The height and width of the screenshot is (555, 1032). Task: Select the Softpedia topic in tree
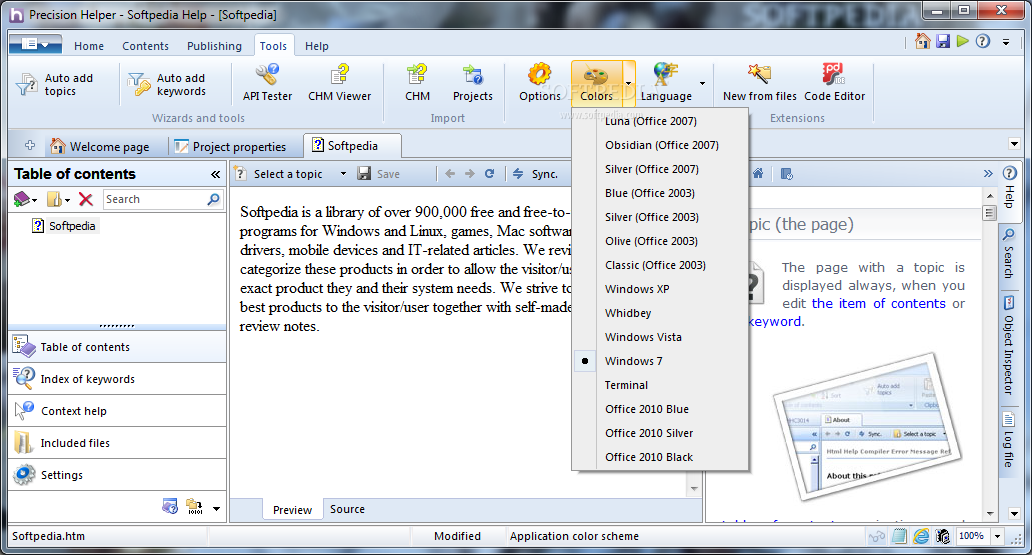(x=65, y=226)
